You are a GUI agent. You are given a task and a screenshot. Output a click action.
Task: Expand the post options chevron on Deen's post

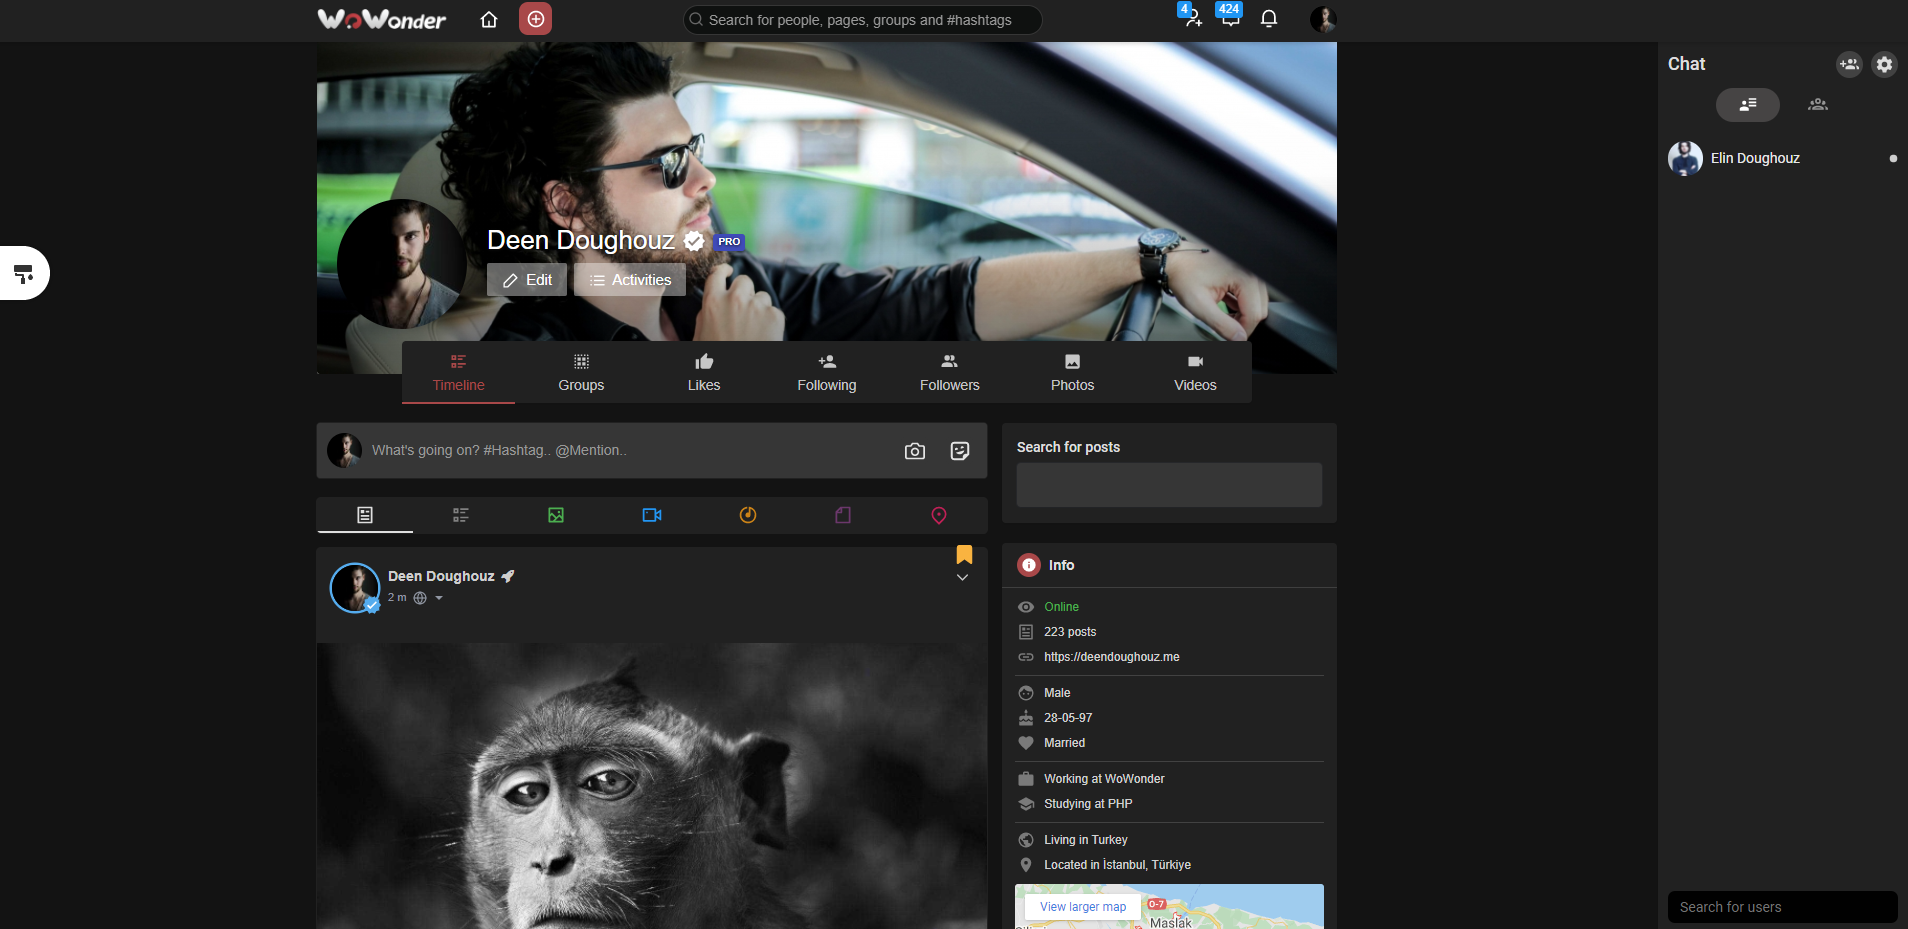point(963,577)
